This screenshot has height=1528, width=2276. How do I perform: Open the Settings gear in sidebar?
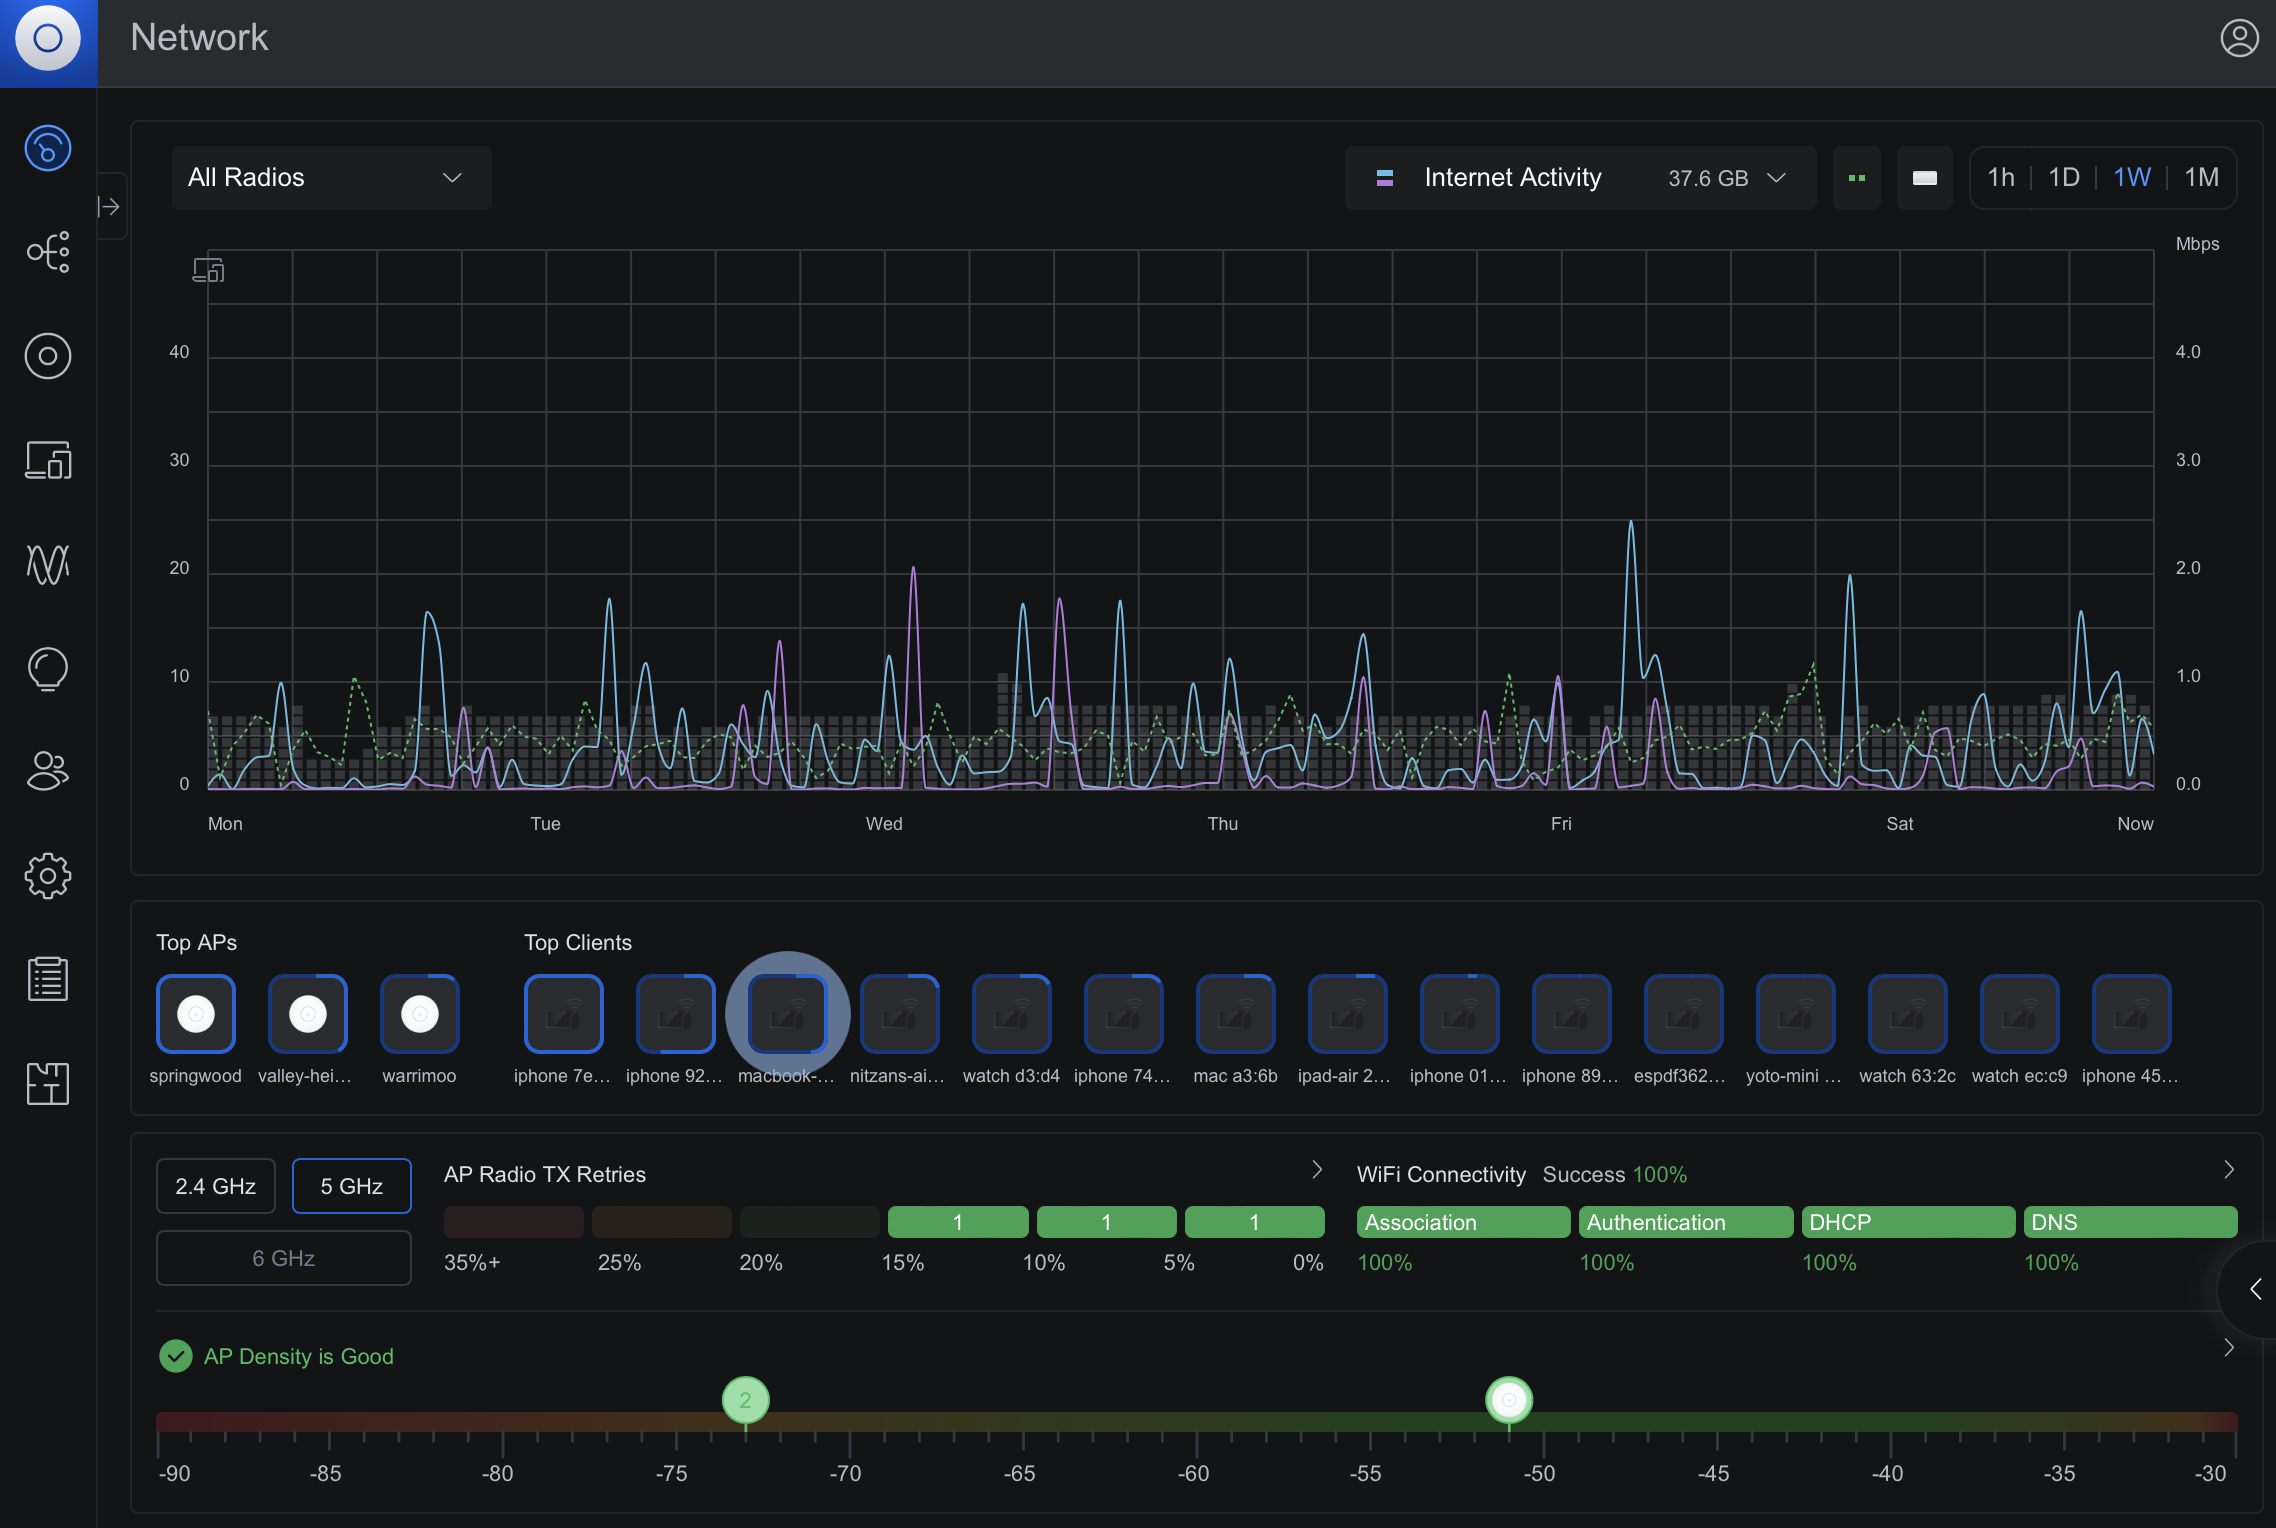point(48,876)
